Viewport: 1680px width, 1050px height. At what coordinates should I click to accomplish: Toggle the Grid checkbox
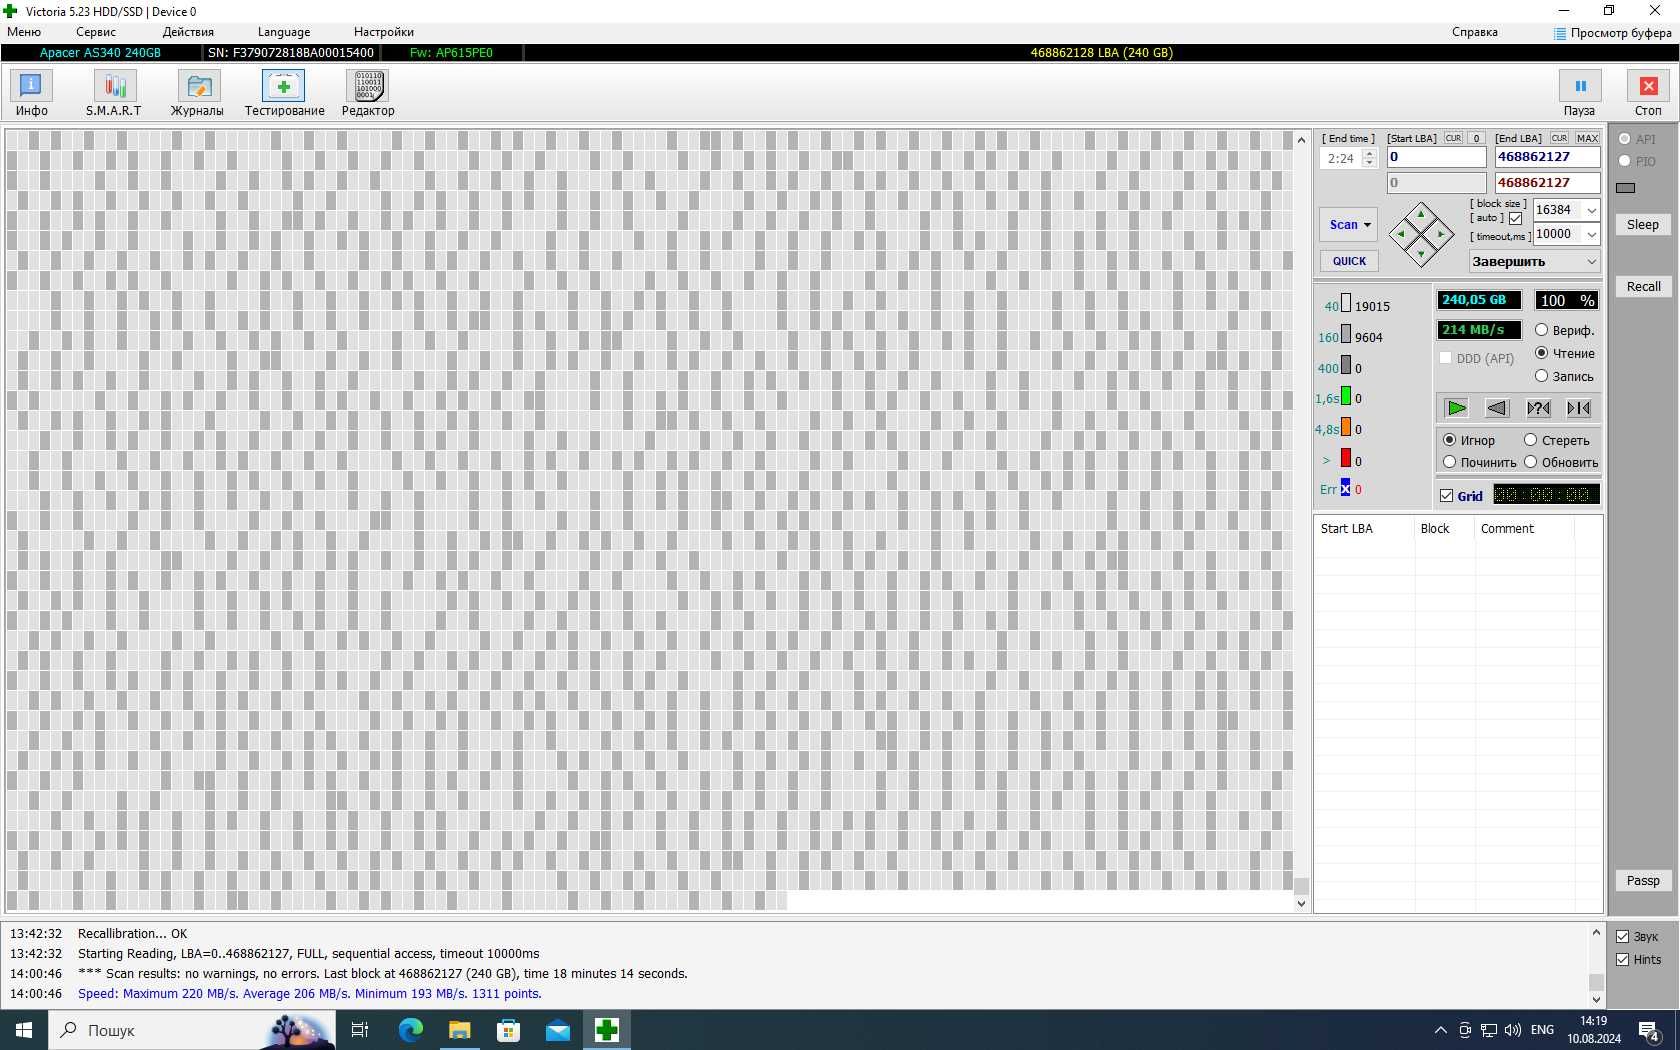pos(1446,495)
